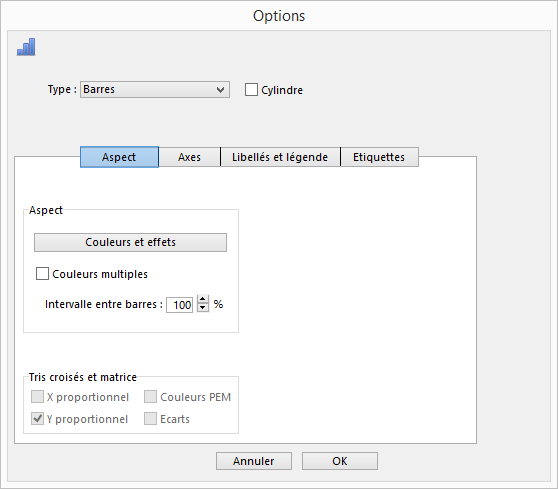Enable the Cylindre checkbox
This screenshot has width=558, height=489.
[x=251, y=90]
